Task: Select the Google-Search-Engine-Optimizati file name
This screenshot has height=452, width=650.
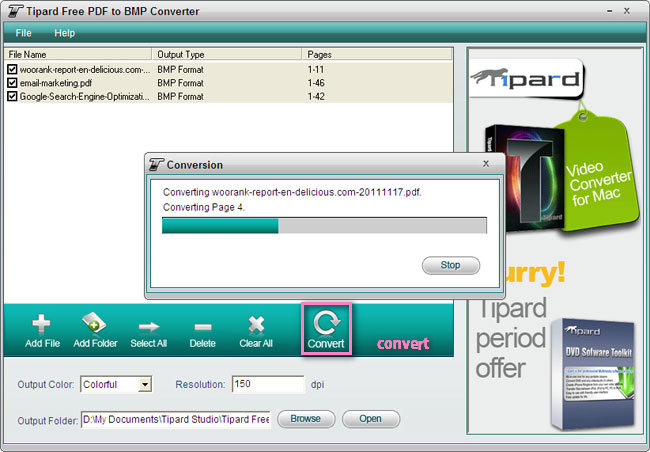Action: coord(85,97)
